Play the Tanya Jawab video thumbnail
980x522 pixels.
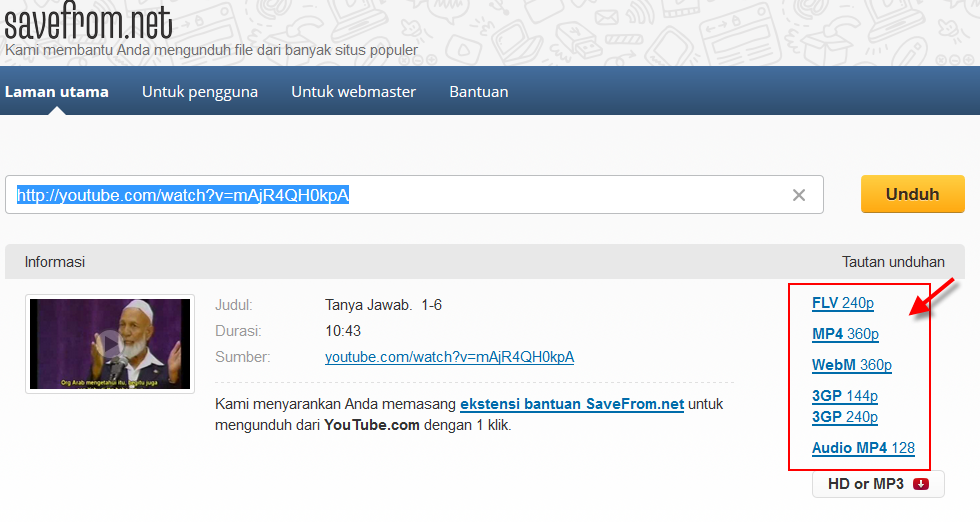pyautogui.click(x=110, y=344)
